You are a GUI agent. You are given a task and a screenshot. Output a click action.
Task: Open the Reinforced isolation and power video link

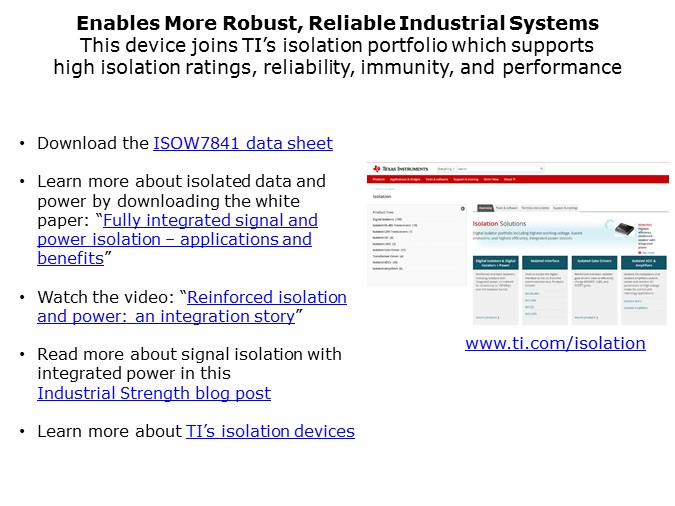(x=192, y=307)
